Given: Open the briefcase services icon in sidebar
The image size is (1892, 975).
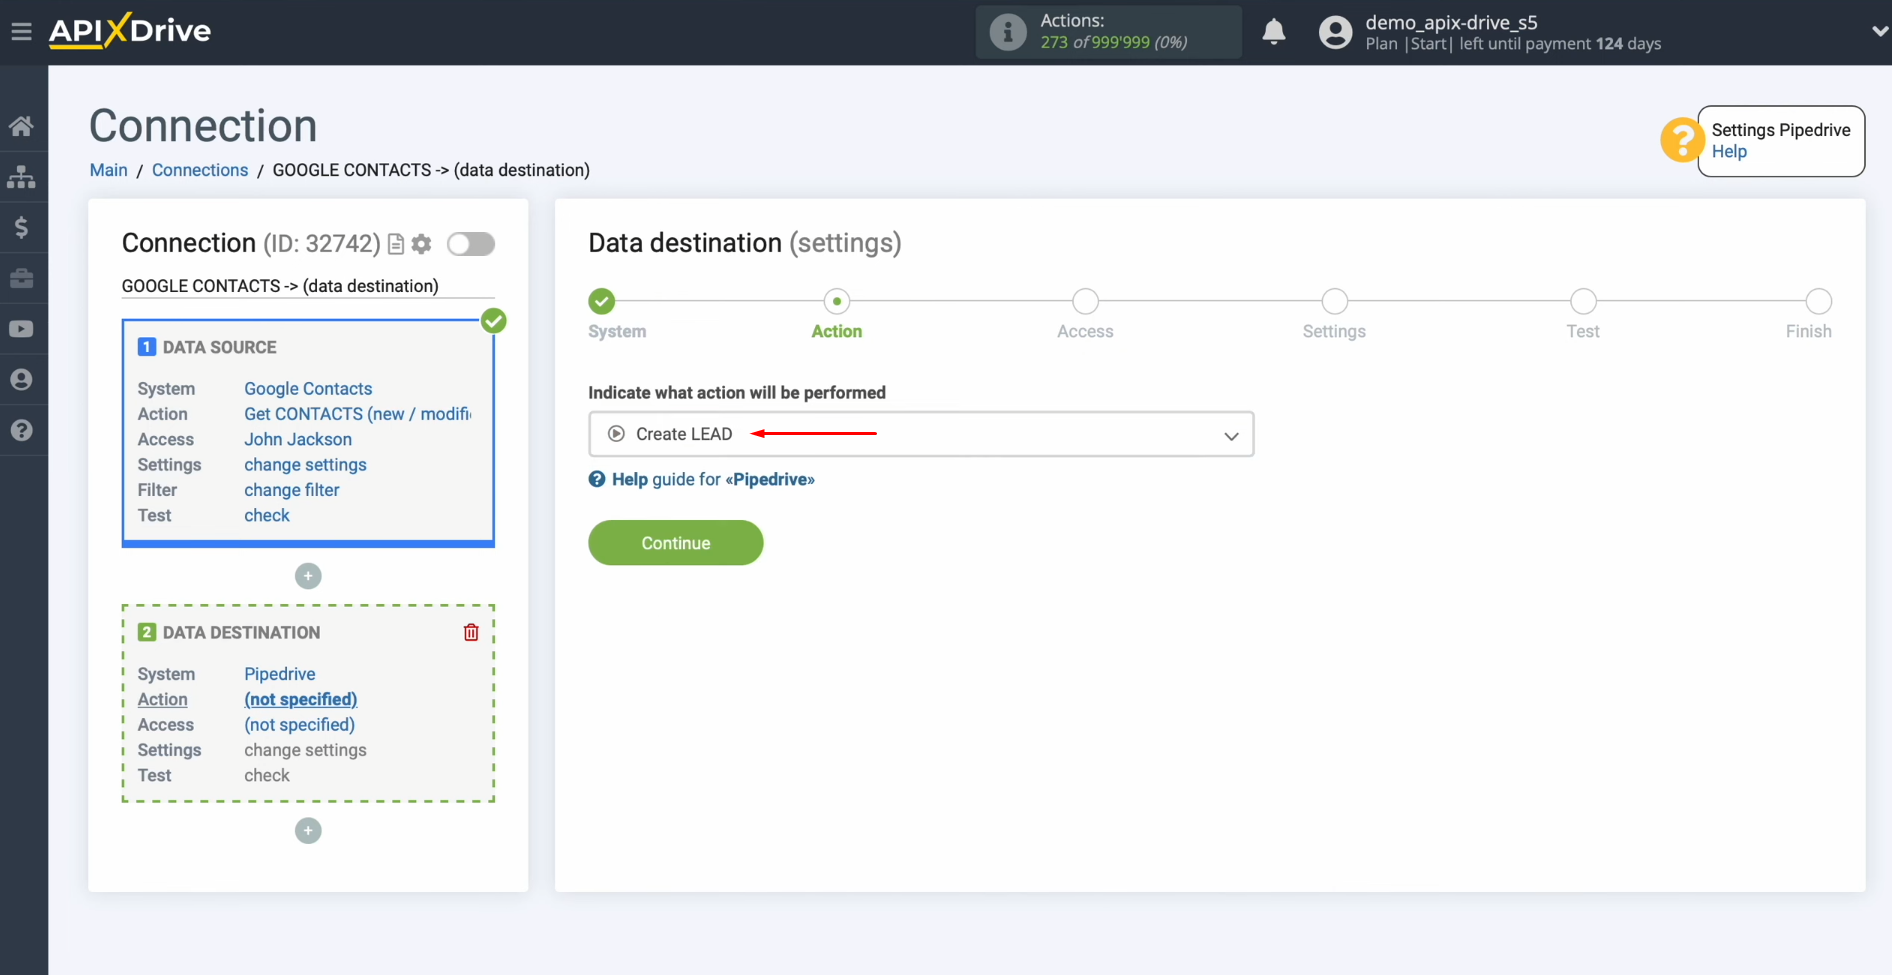Looking at the screenshot, I should (x=23, y=279).
